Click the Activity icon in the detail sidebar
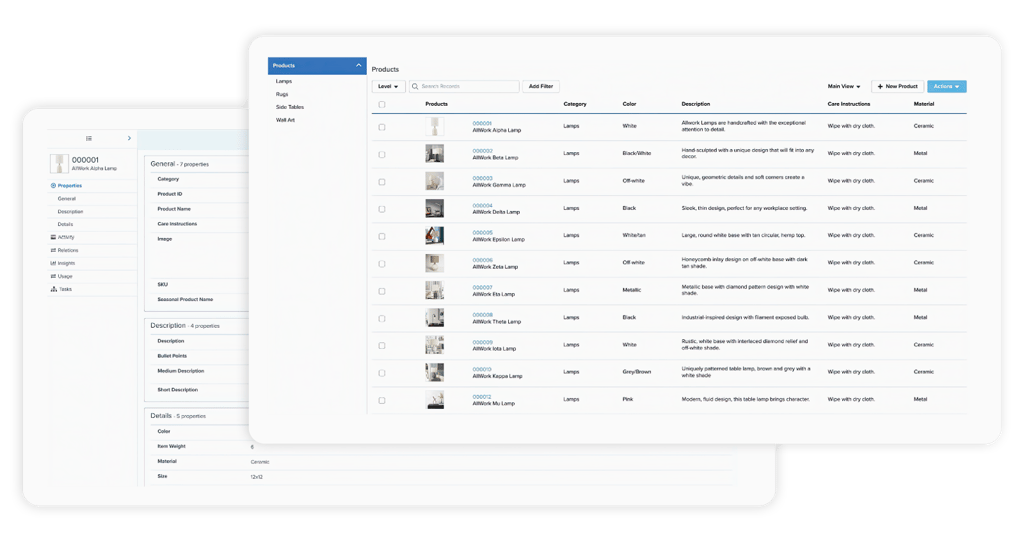Viewport: 1024px width, 544px height. click(x=54, y=237)
